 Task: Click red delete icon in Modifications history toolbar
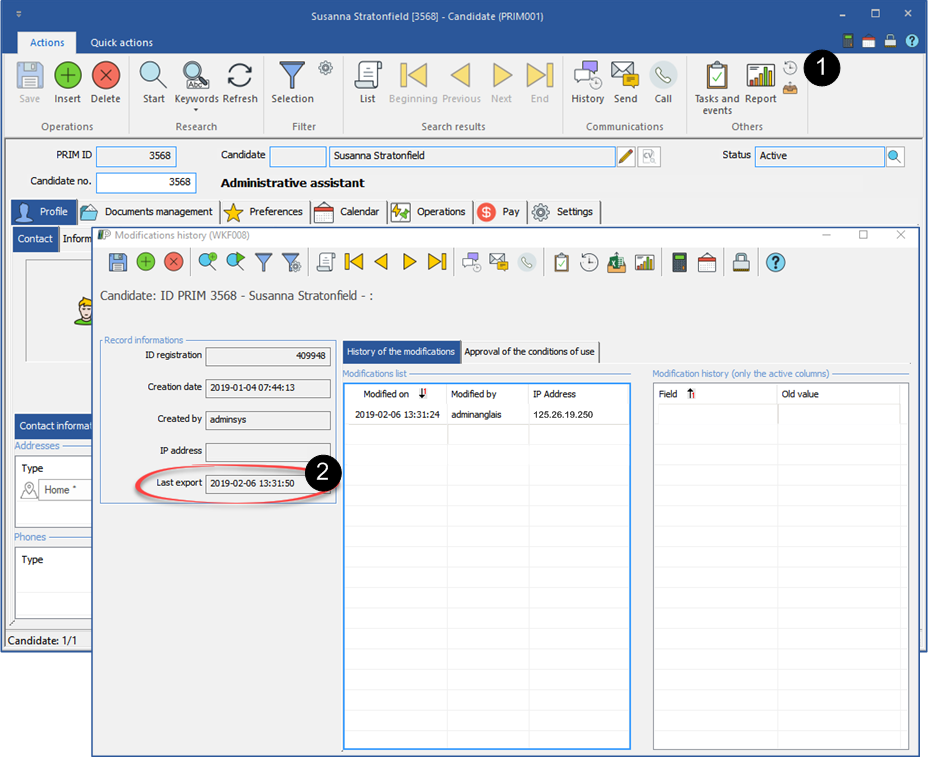tap(173, 262)
